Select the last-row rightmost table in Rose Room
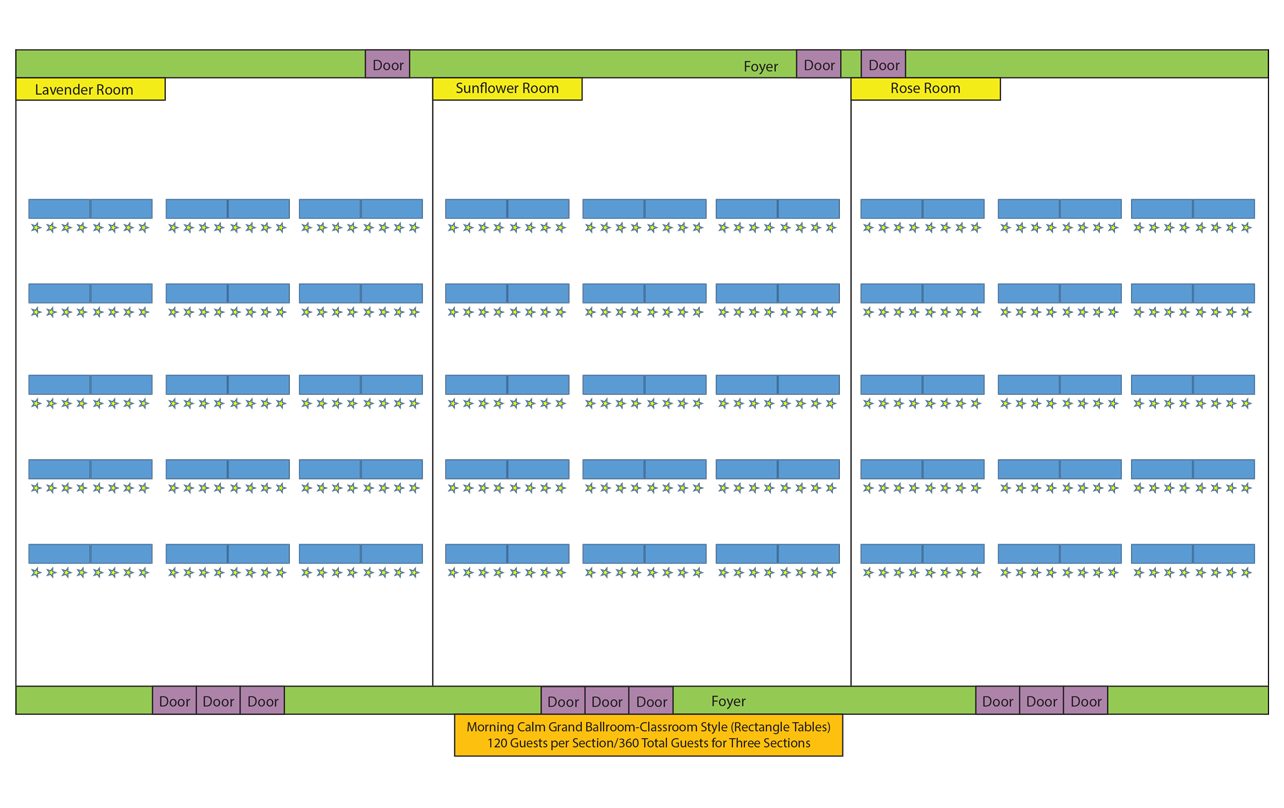 pos(1193,553)
